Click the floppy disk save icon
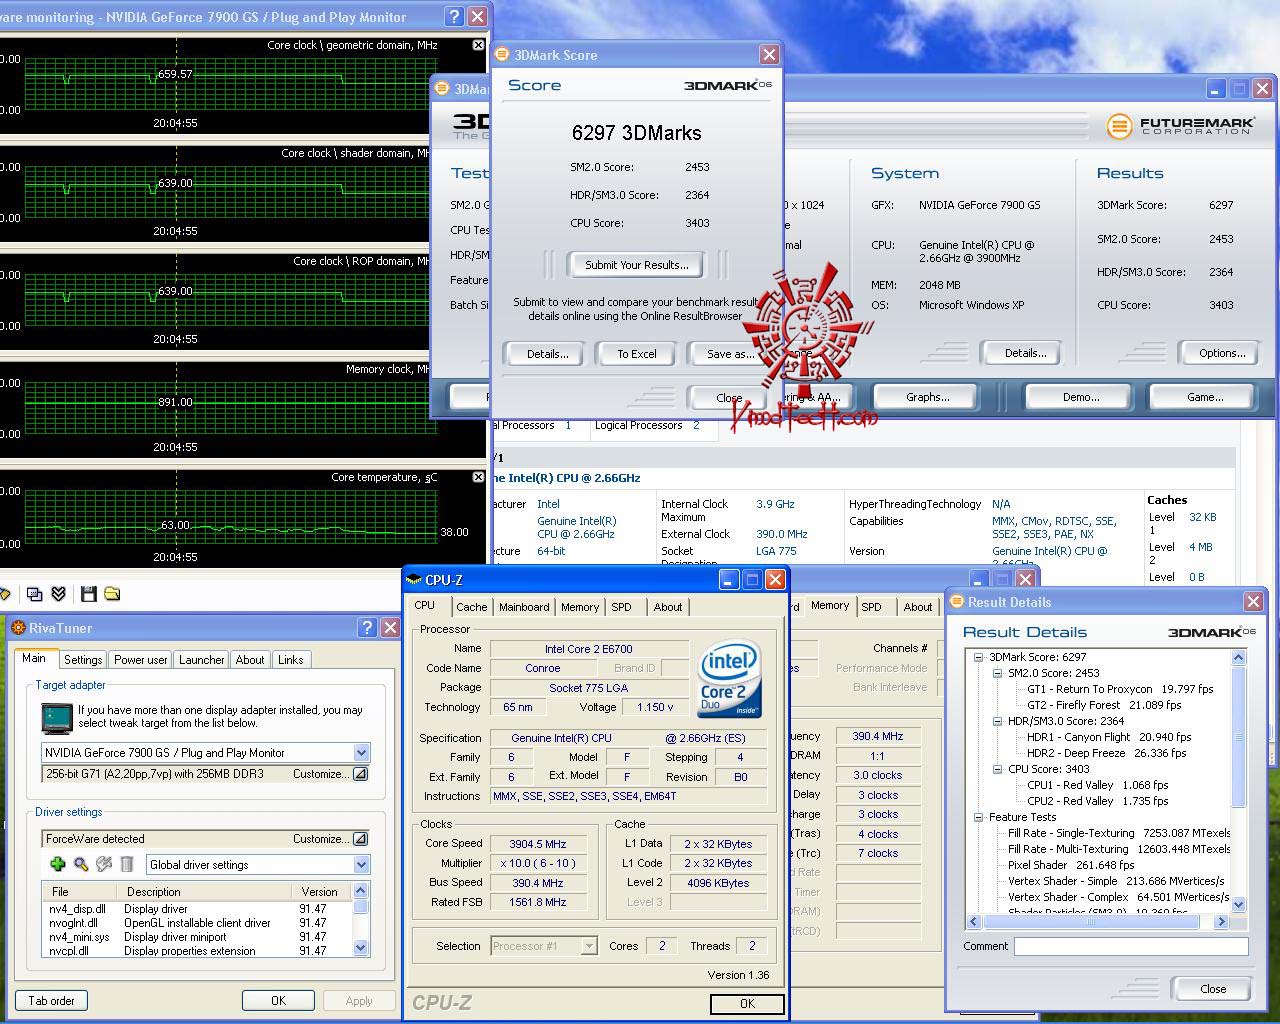Viewport: 1280px width, 1024px height. click(x=88, y=594)
